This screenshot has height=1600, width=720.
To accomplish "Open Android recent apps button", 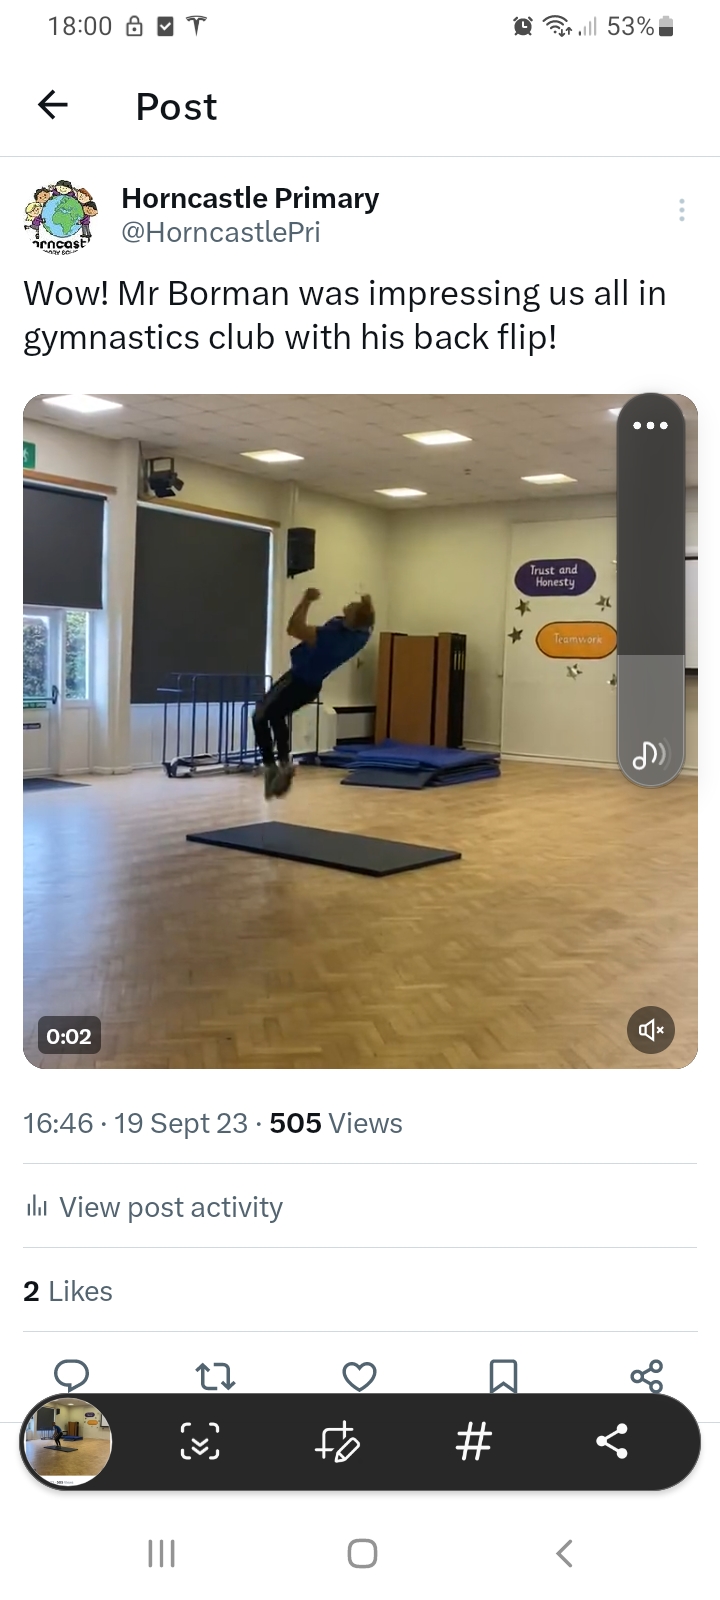I will 161,1553.
